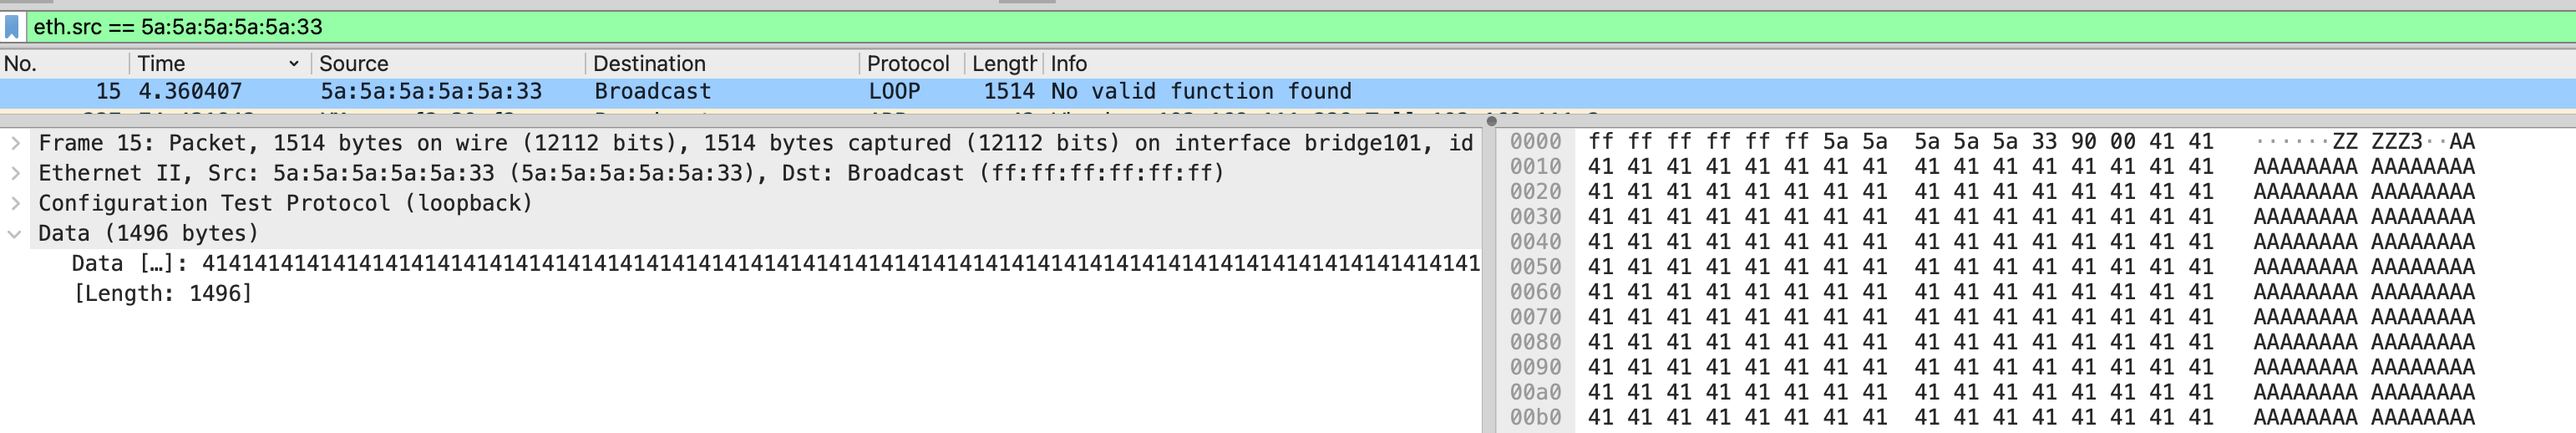Click the display filter bookmark icon
This screenshot has height=433, width=2576.
click(x=12, y=27)
